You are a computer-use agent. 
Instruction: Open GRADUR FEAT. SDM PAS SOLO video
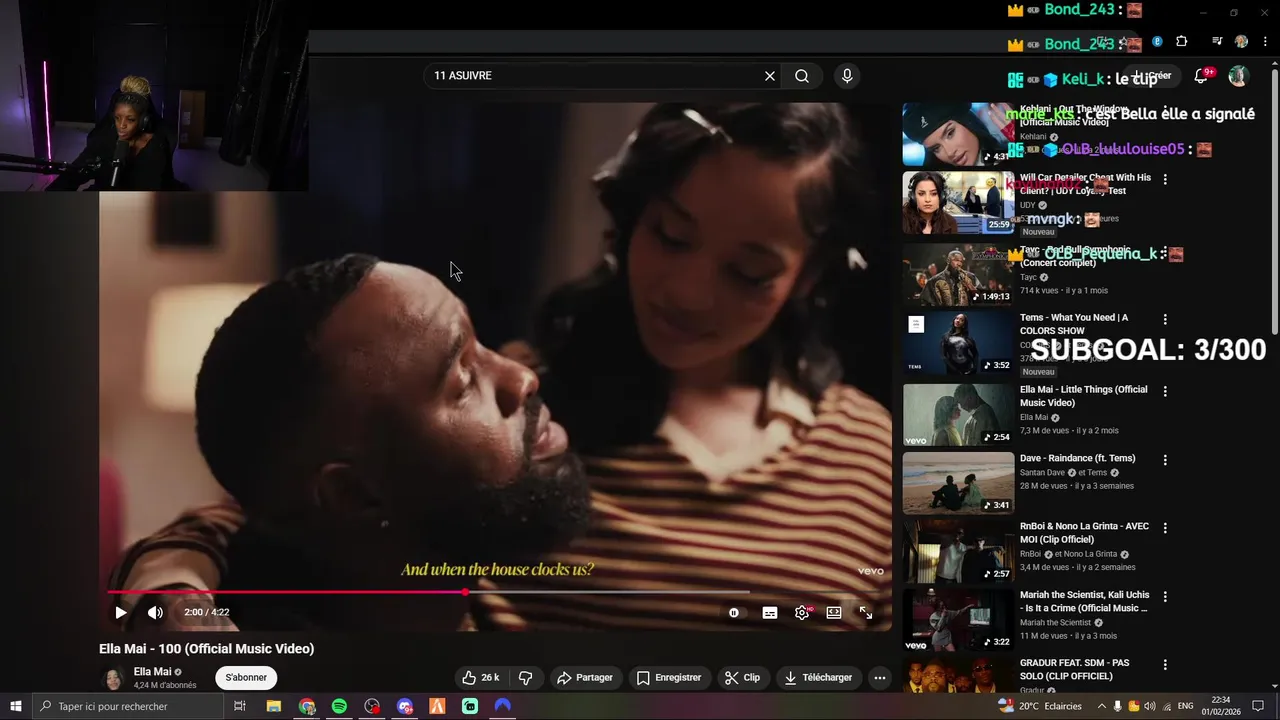click(958, 675)
